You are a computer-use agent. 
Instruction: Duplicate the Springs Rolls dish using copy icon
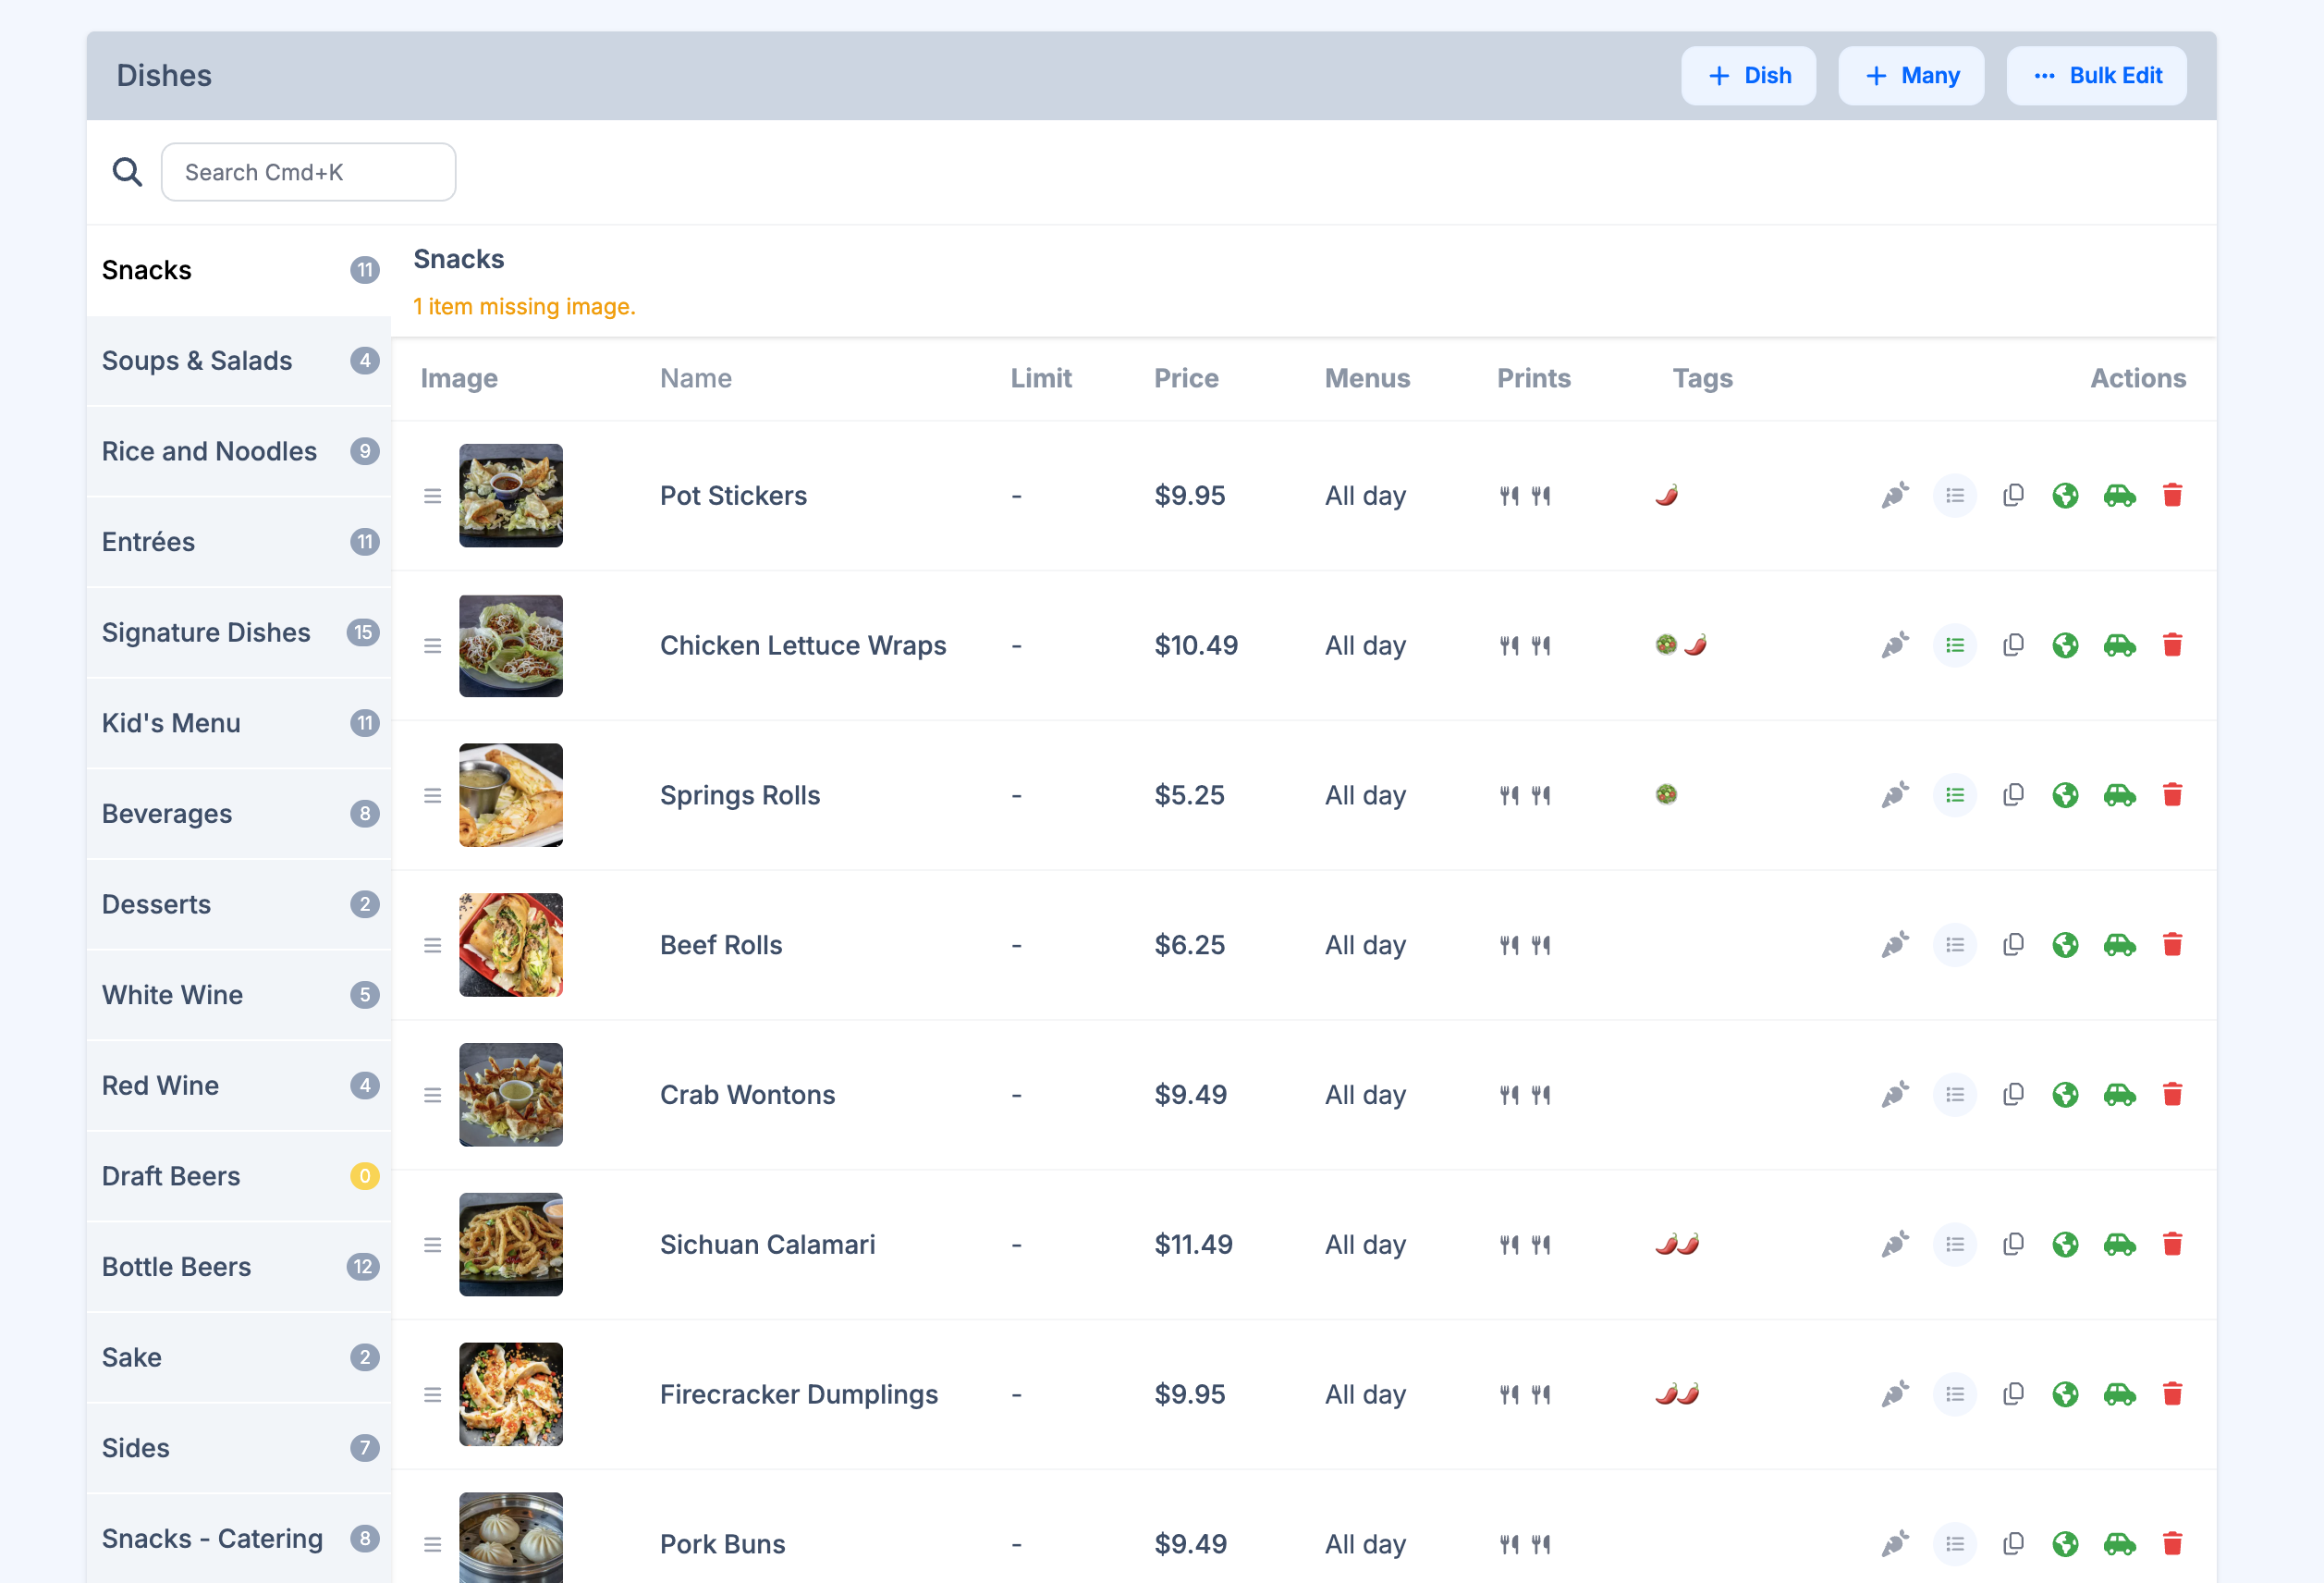coord(2013,794)
